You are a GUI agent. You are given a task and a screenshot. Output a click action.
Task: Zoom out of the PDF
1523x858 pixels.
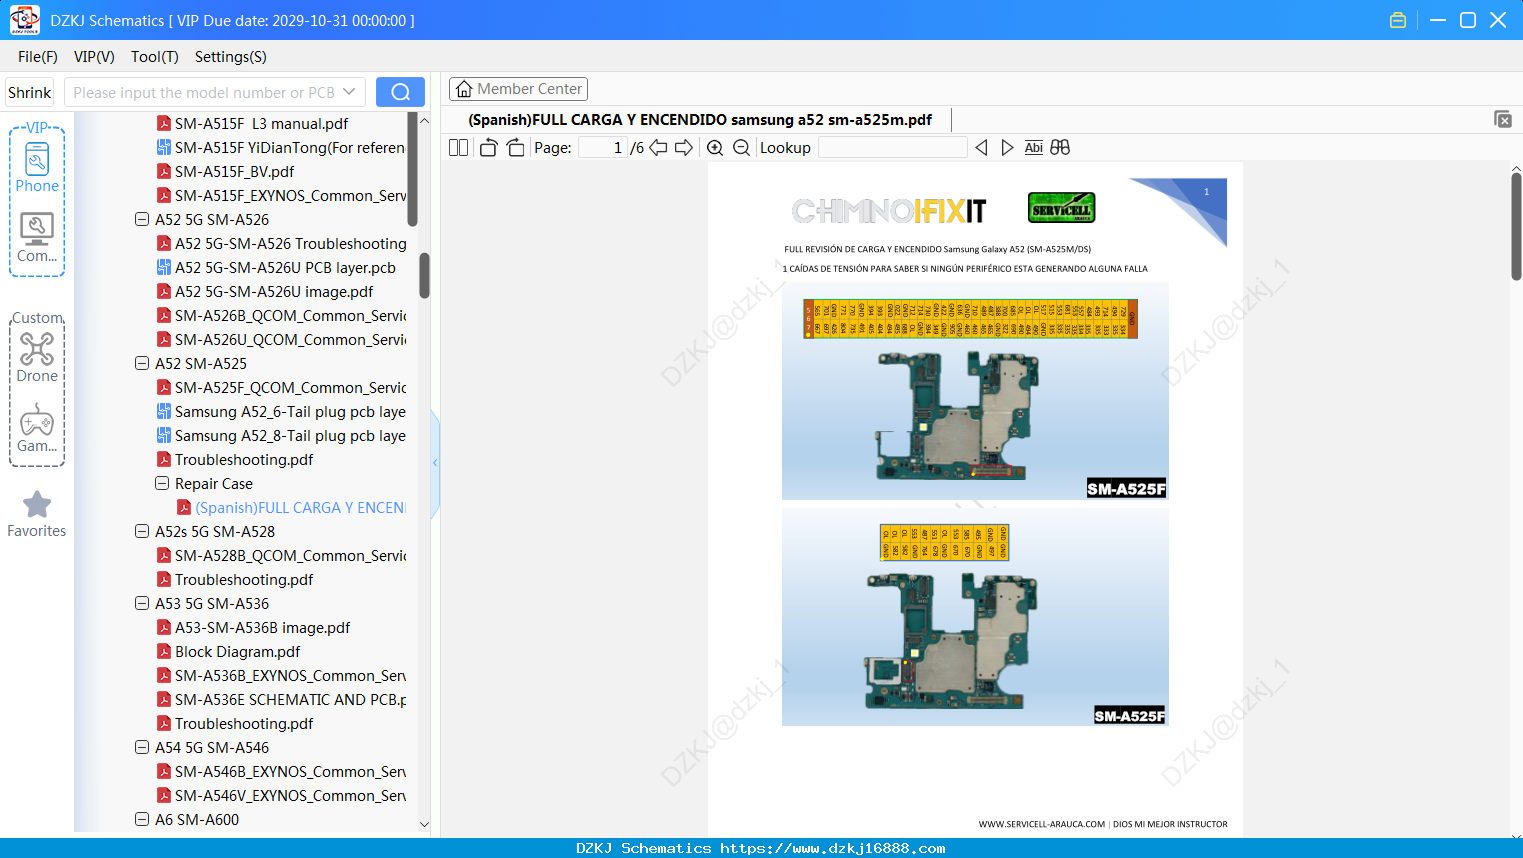point(741,148)
